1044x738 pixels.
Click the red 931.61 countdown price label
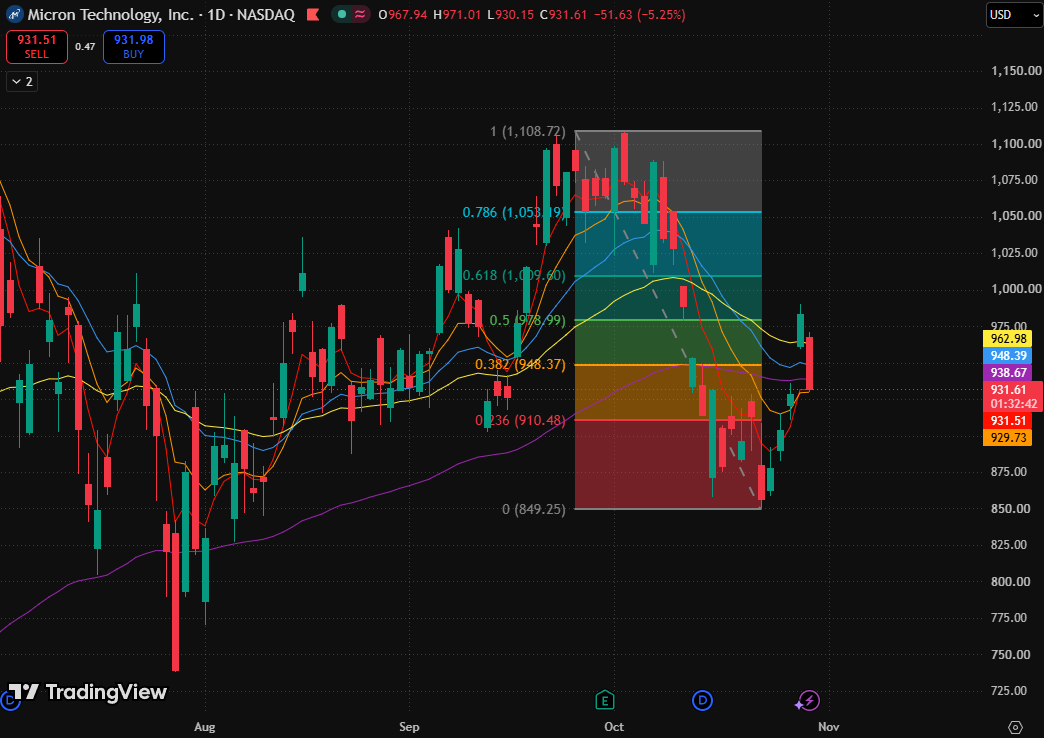point(1013,396)
